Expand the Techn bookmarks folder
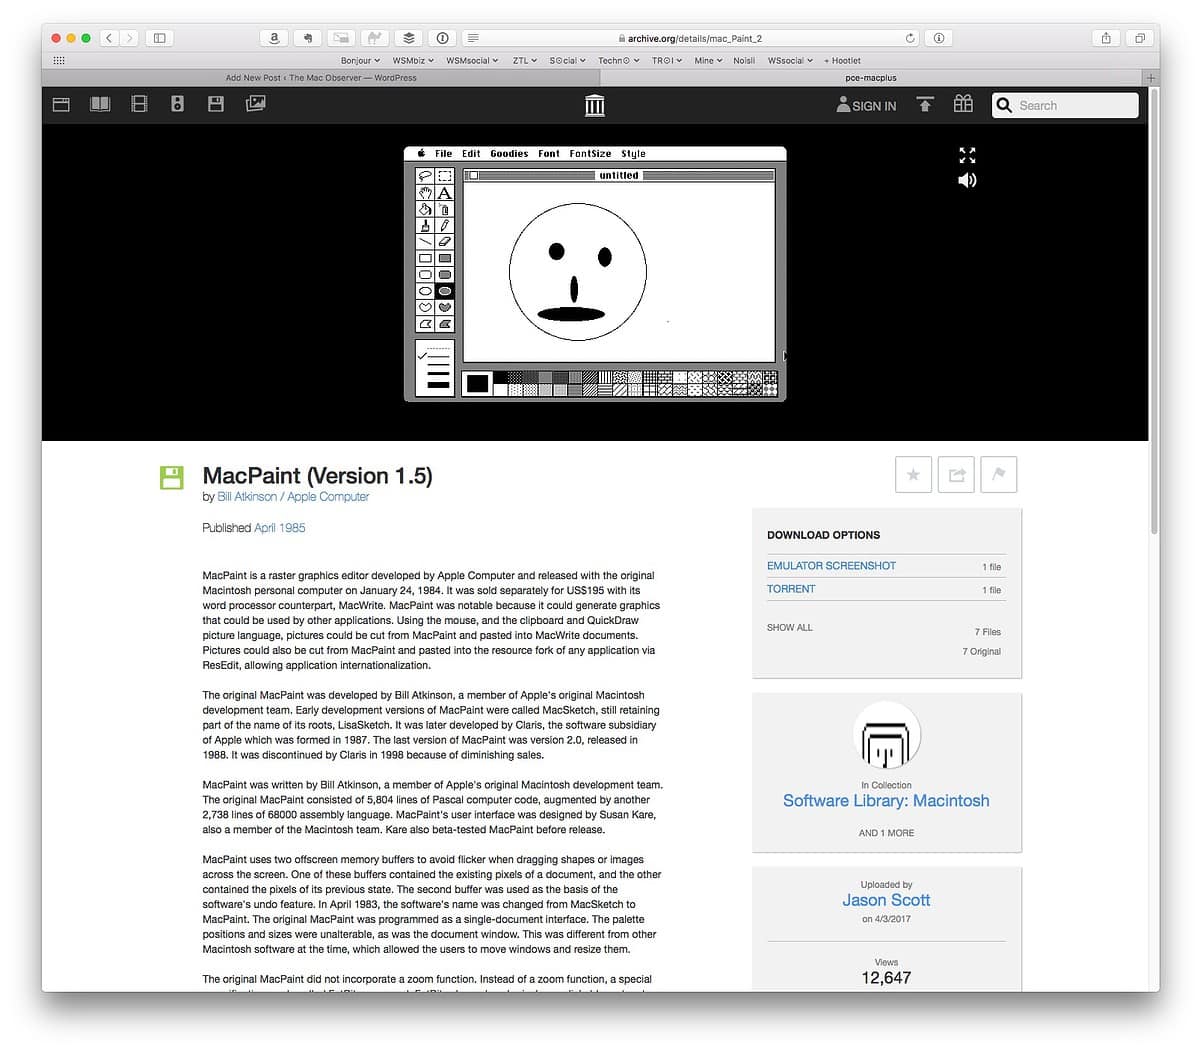 tap(619, 60)
